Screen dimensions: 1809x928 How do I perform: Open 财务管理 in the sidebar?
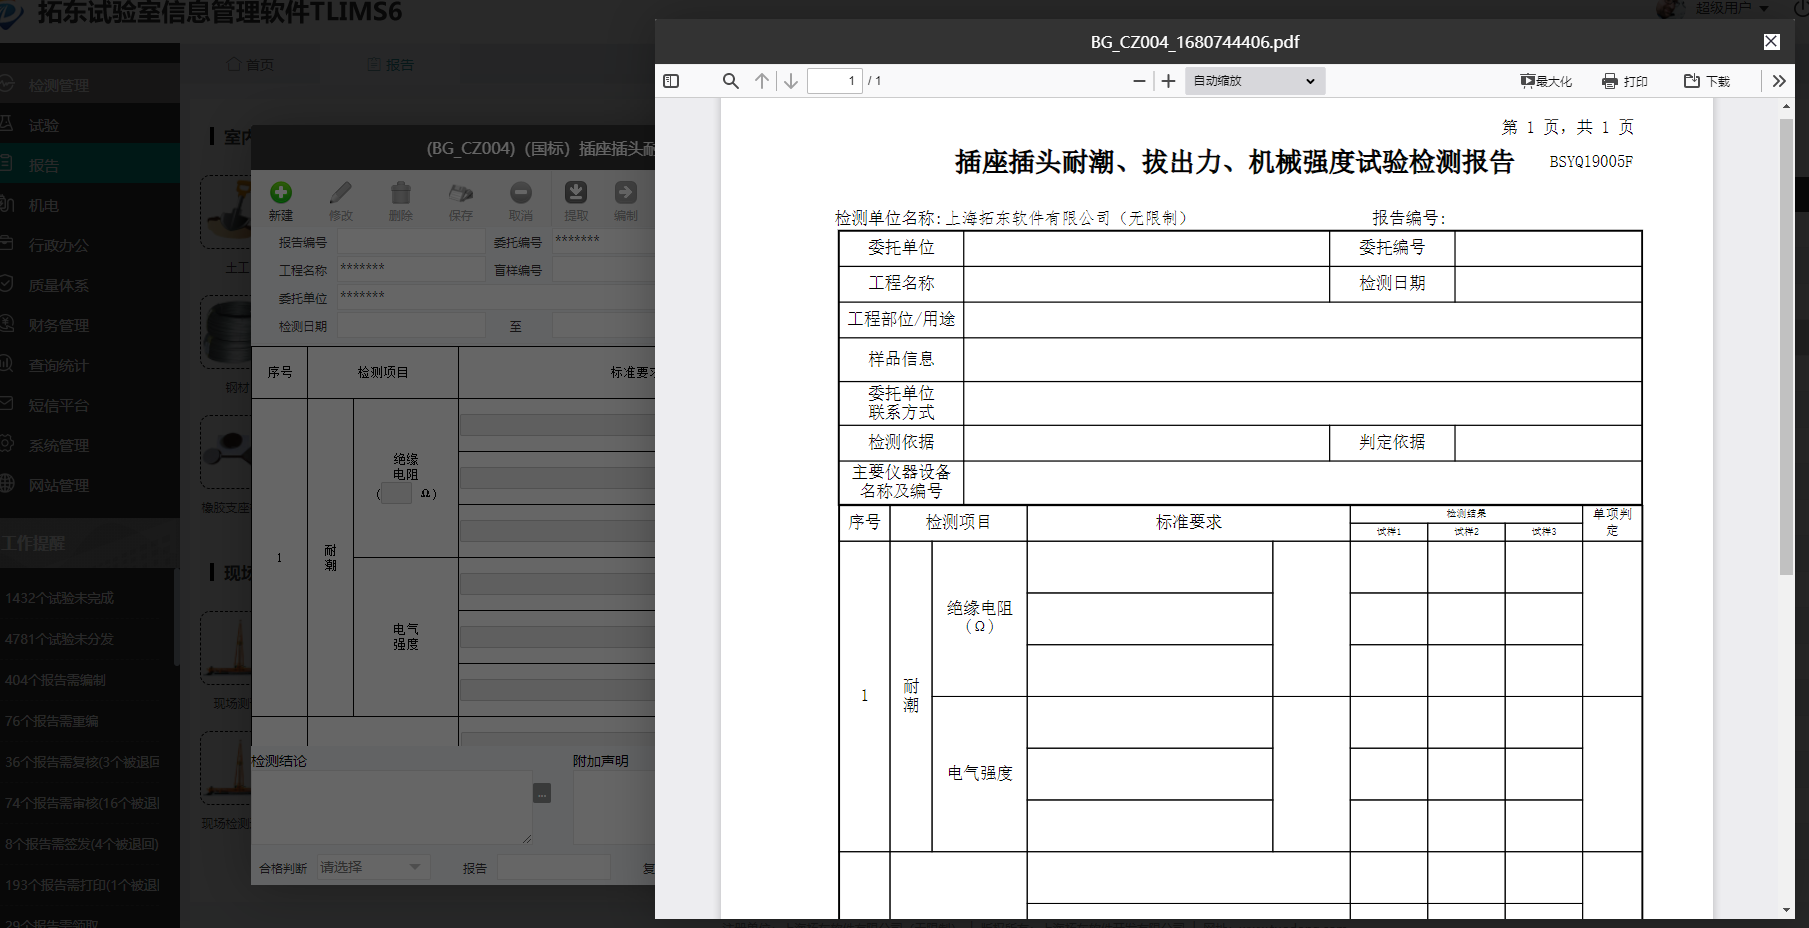pyautogui.click(x=90, y=325)
